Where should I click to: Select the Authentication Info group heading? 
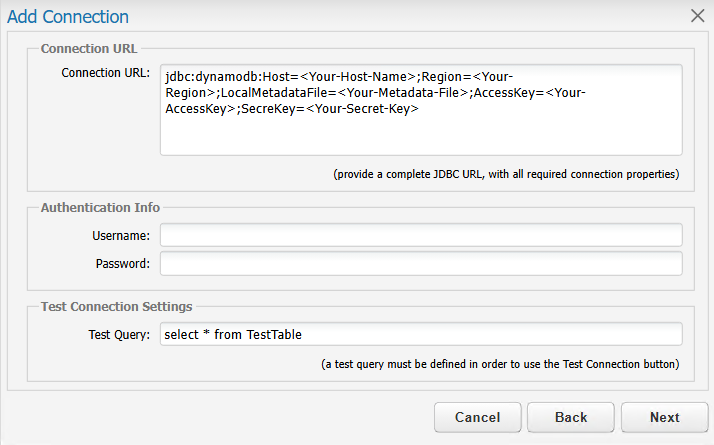(x=100, y=208)
